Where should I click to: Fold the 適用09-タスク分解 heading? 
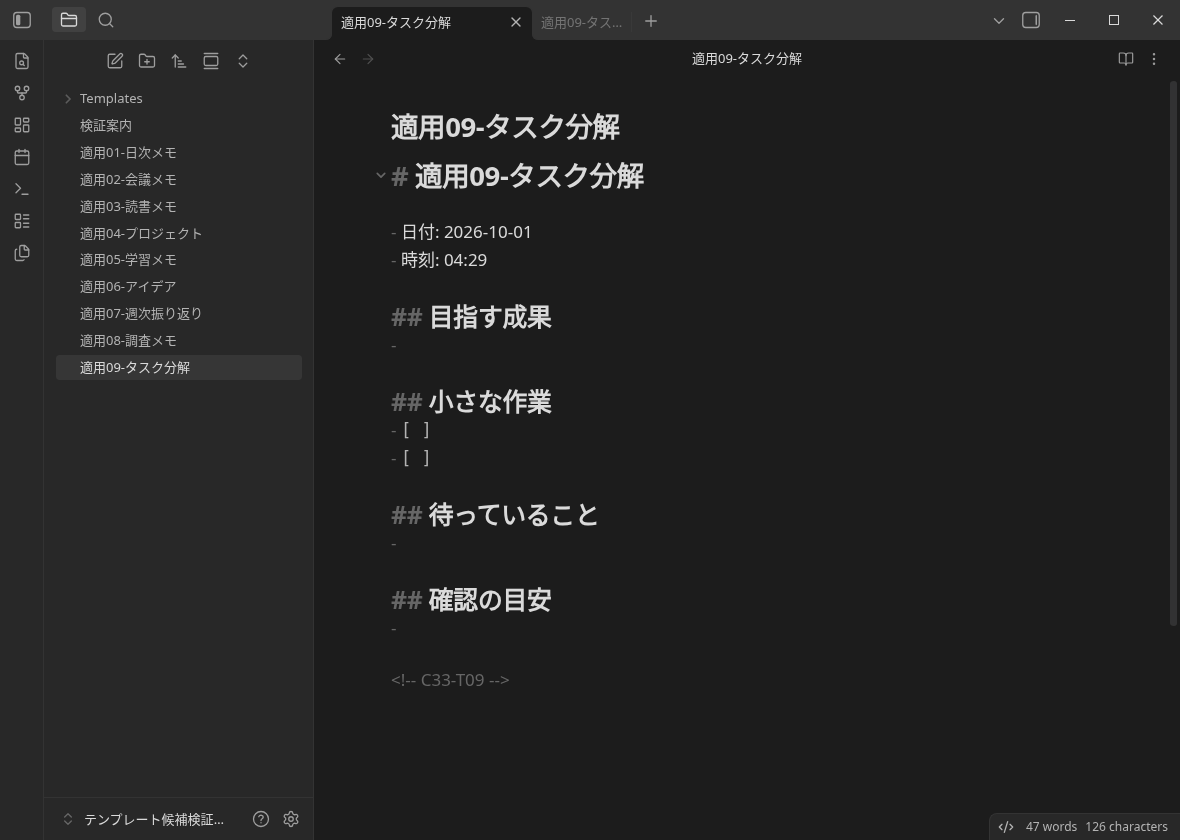[x=381, y=176]
